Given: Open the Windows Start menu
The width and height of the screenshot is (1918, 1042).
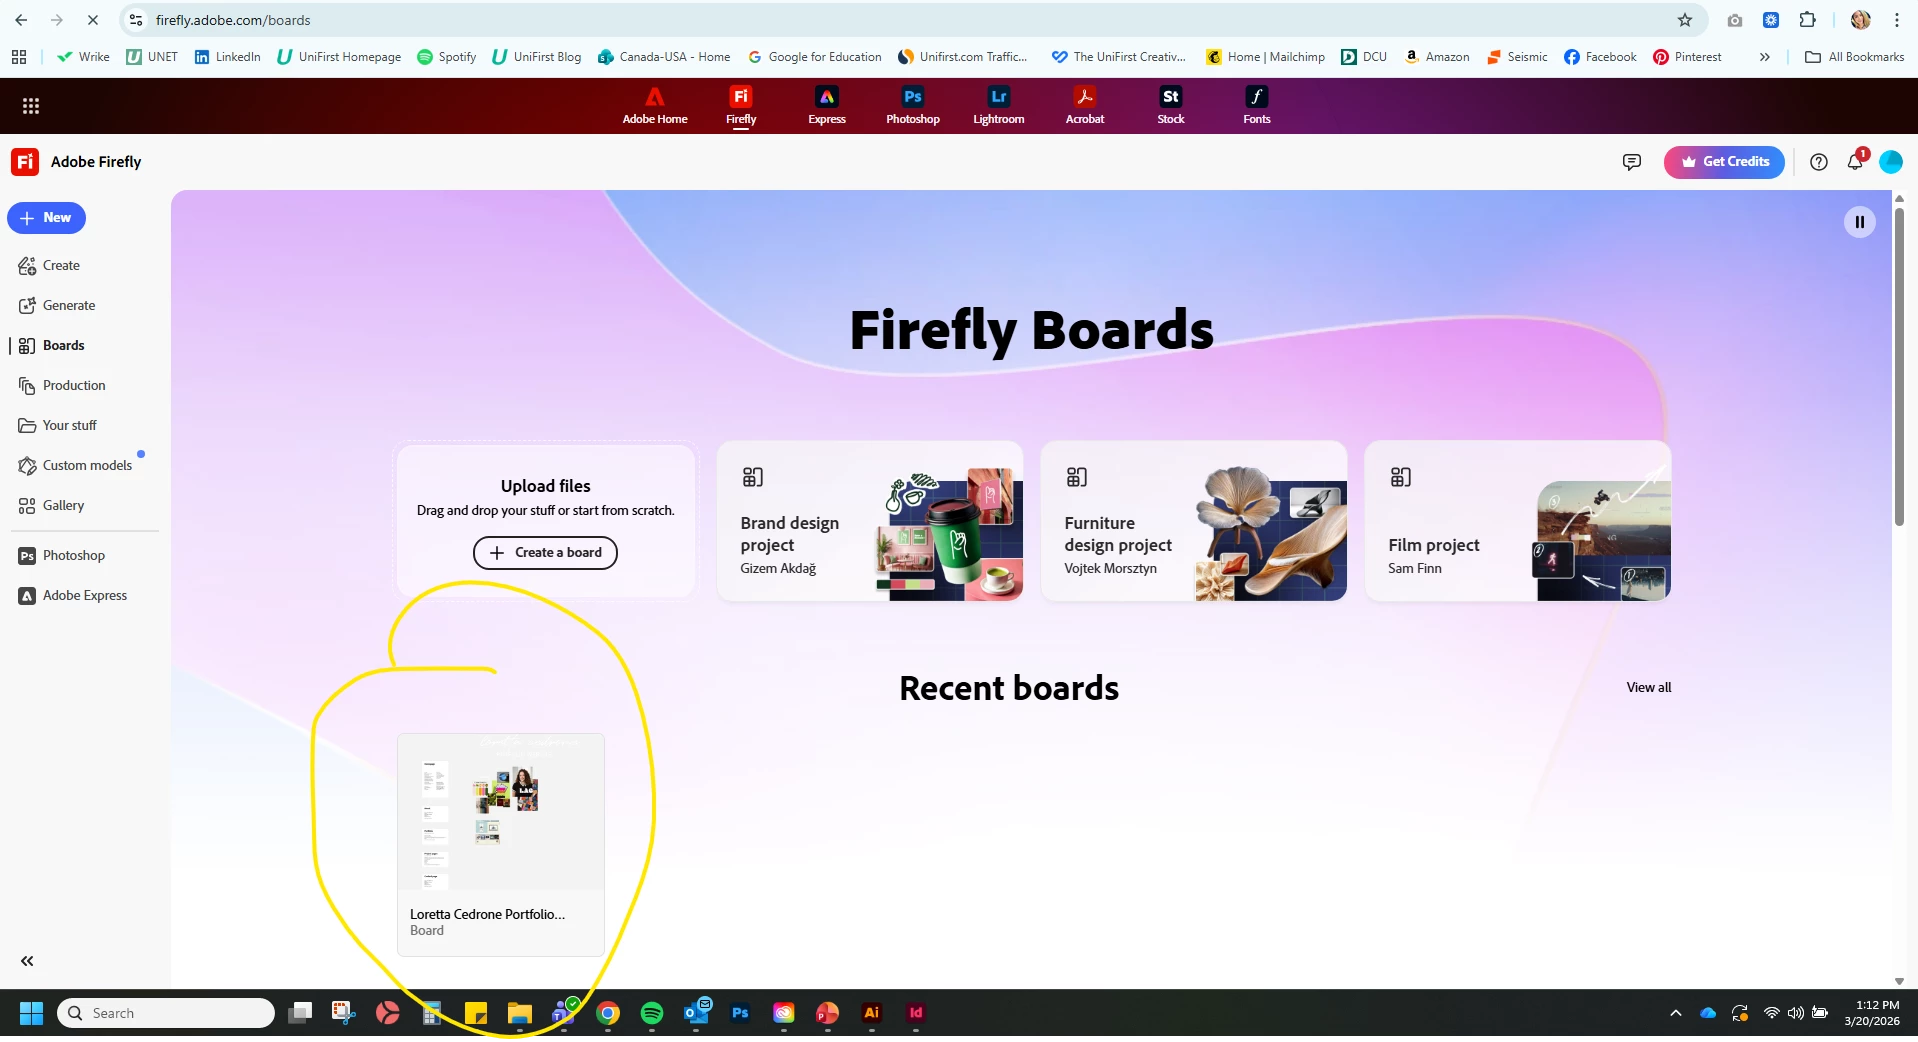Looking at the screenshot, I should click(x=31, y=1014).
